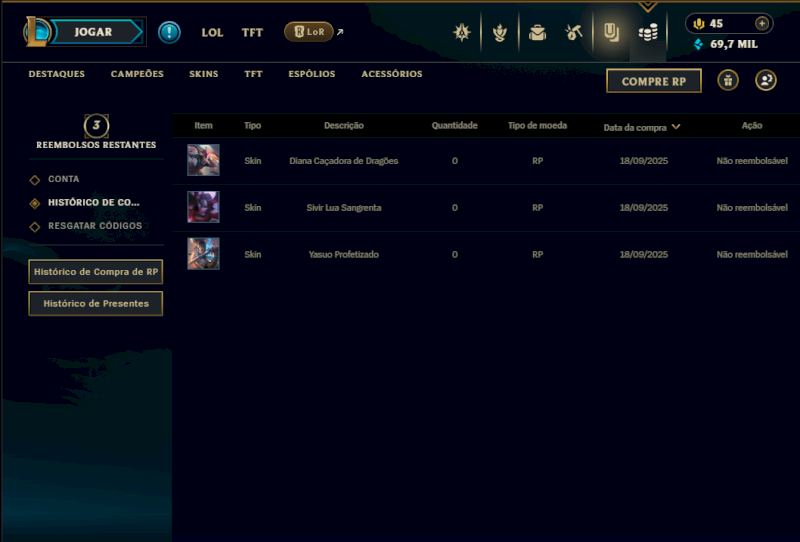Open the account profile icon button
This screenshot has width=800, height=542.
coord(766,81)
